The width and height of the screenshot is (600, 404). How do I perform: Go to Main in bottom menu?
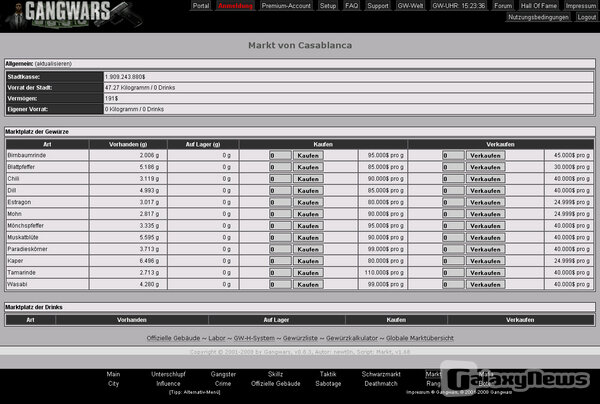pos(113,374)
